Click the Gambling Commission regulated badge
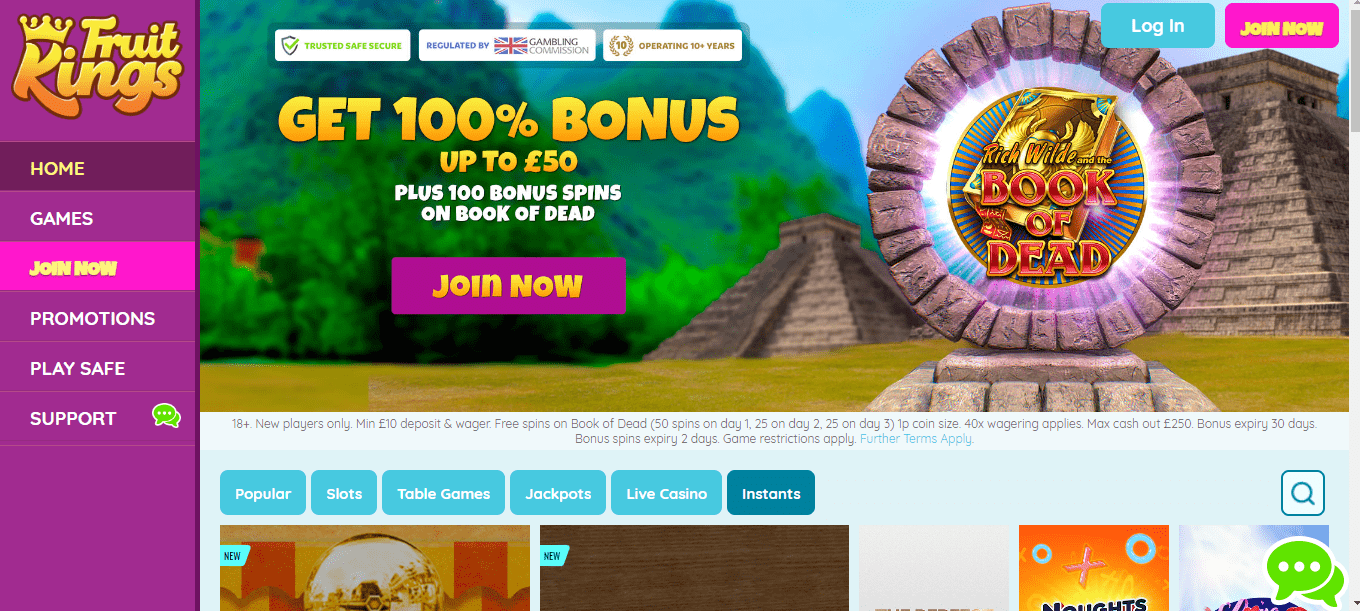This screenshot has height=611, width=1360. [x=507, y=45]
